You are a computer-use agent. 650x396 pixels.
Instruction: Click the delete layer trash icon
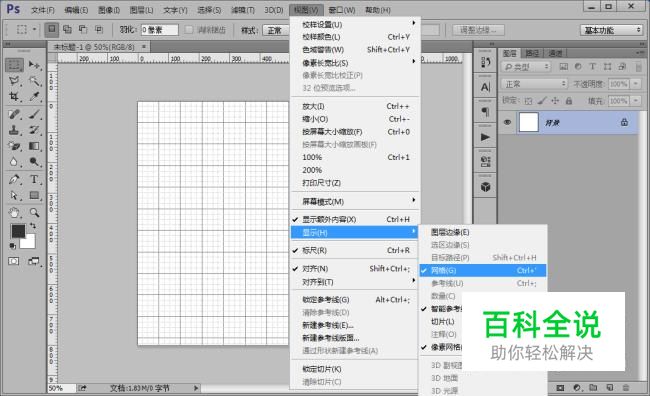click(626, 388)
